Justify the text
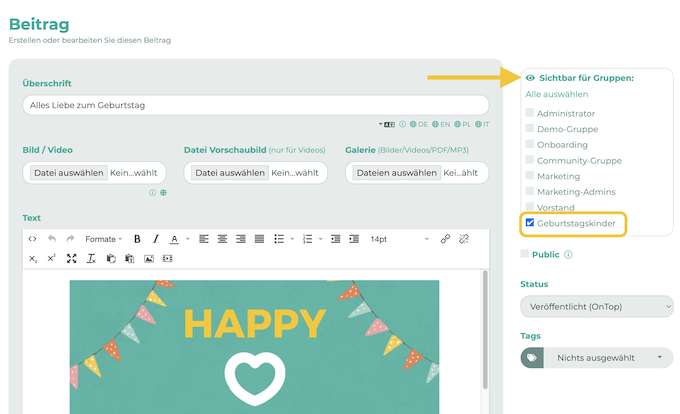This screenshot has height=414, width=680. 259,239
